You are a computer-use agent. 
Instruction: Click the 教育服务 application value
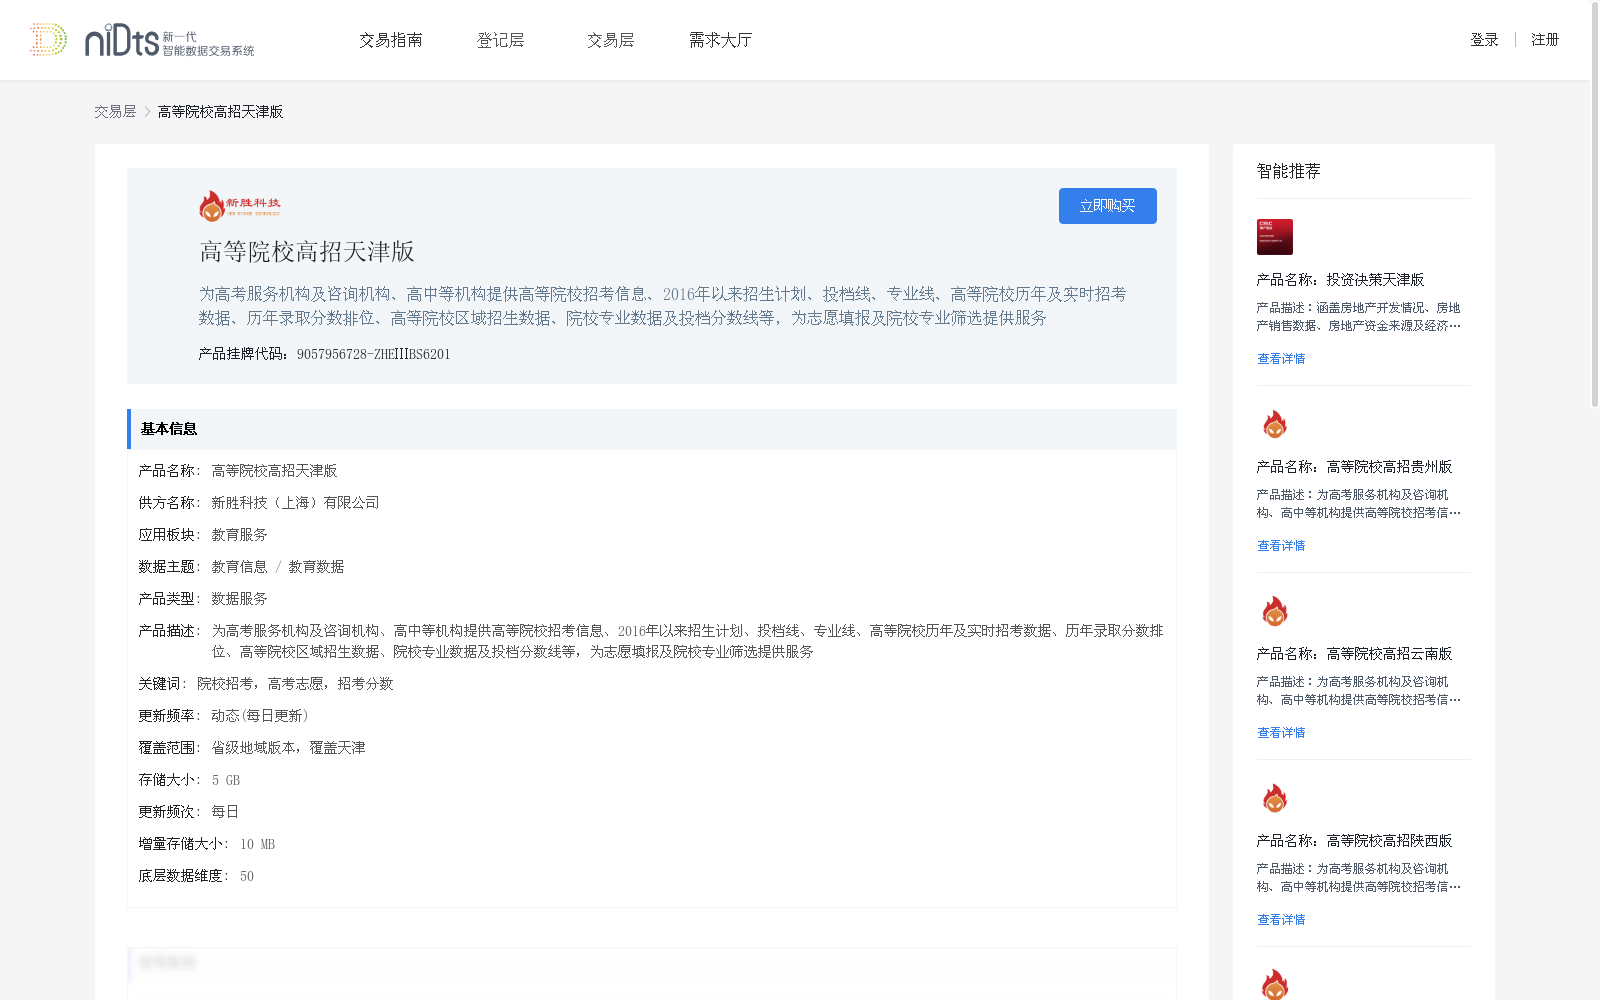tap(239, 535)
